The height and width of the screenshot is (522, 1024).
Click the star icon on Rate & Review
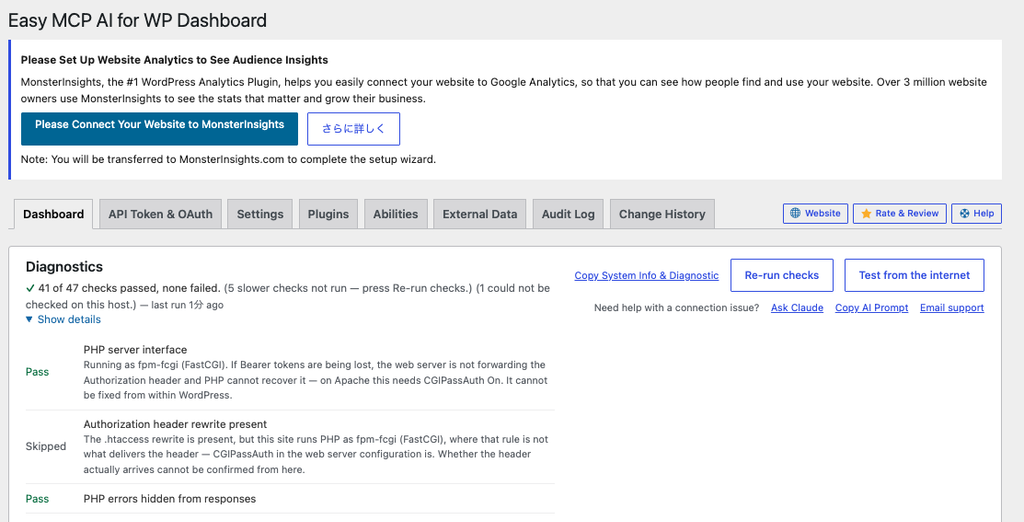(866, 213)
